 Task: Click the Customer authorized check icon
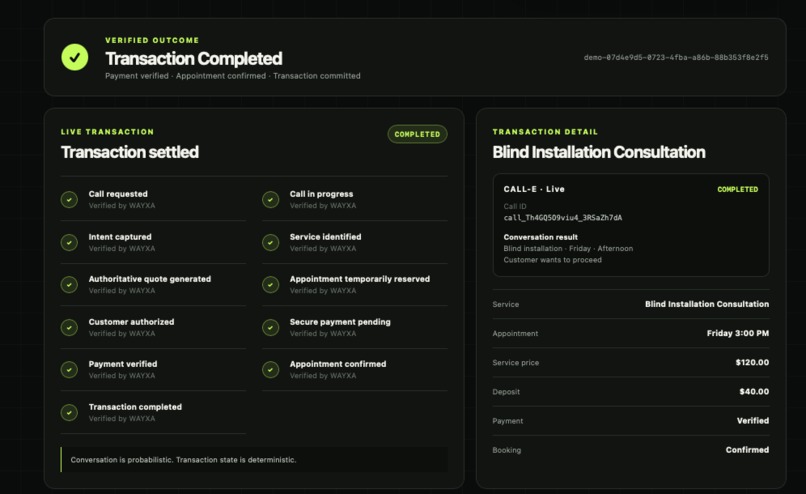point(69,327)
